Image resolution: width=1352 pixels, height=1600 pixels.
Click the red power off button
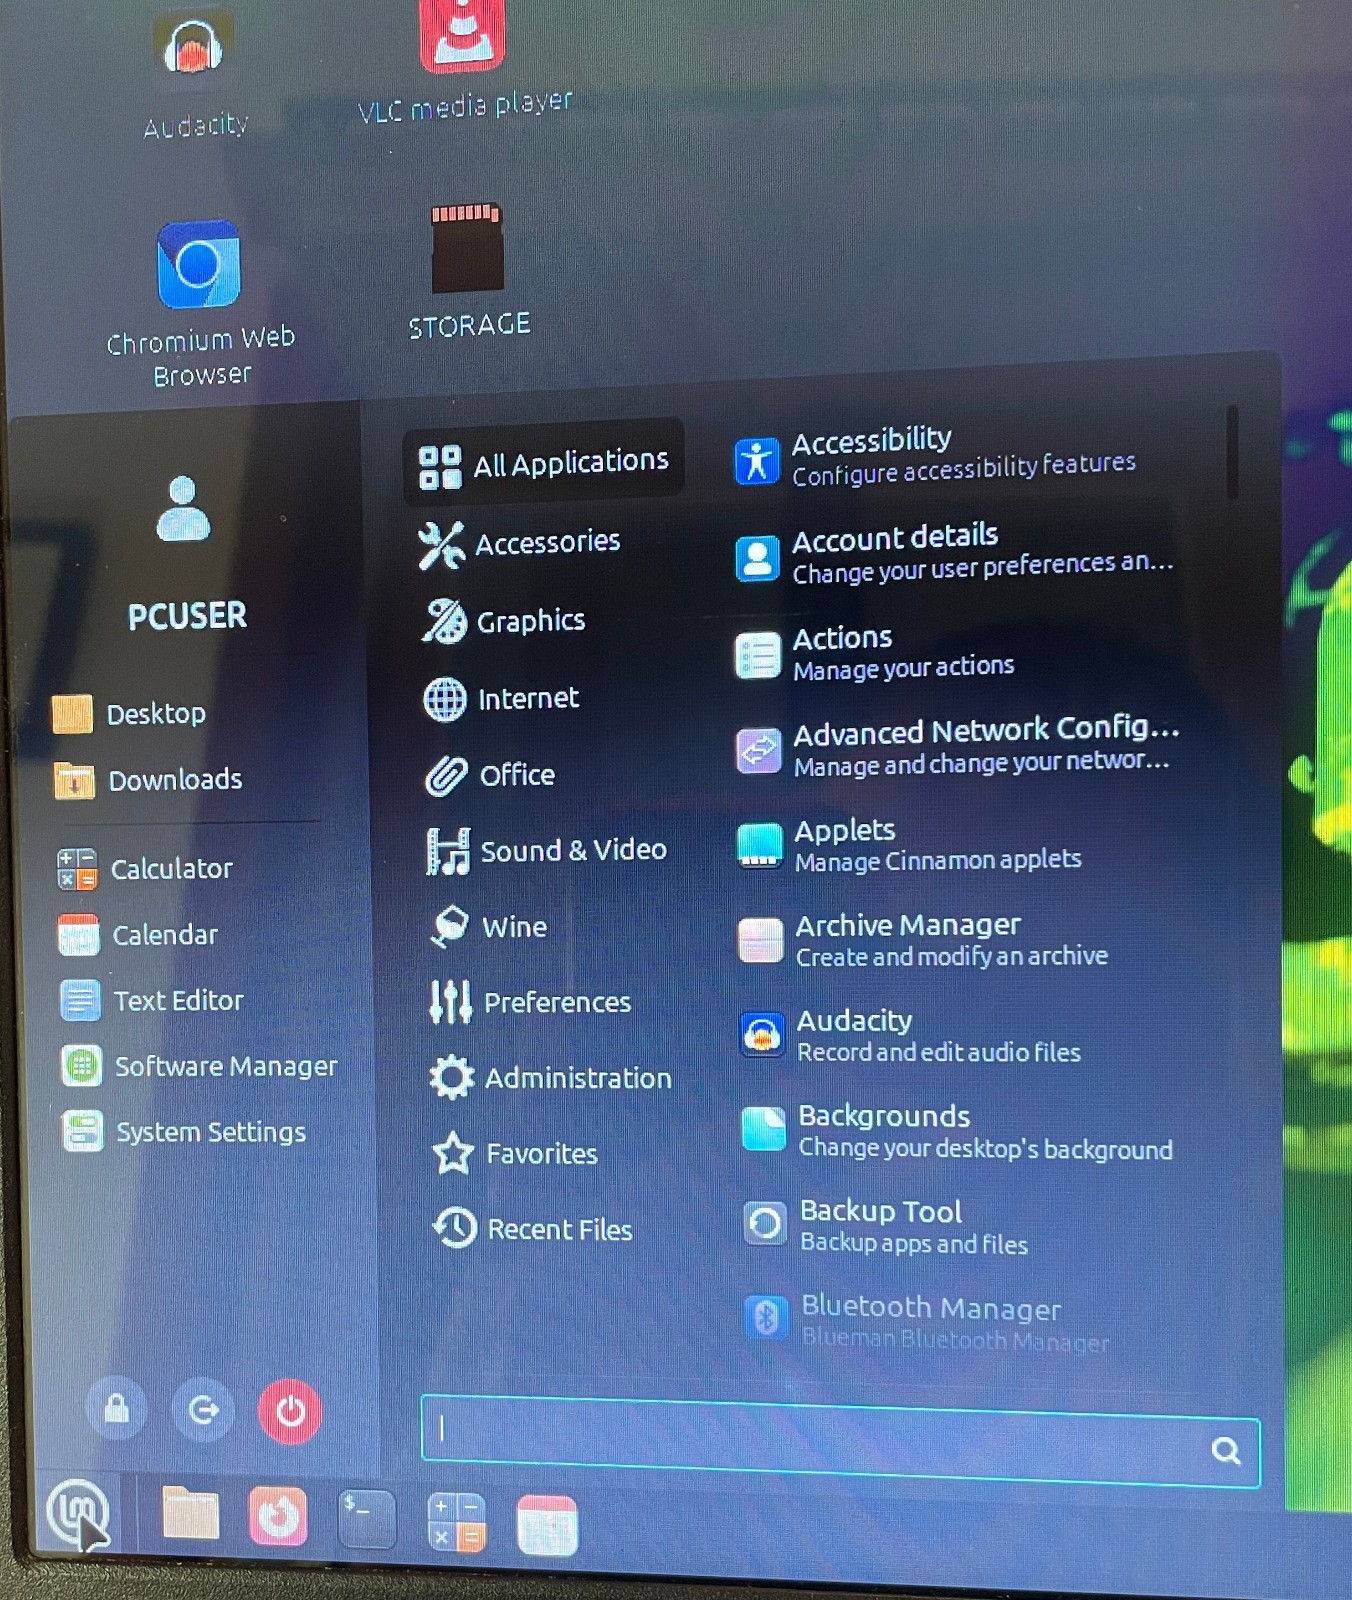click(x=290, y=1411)
